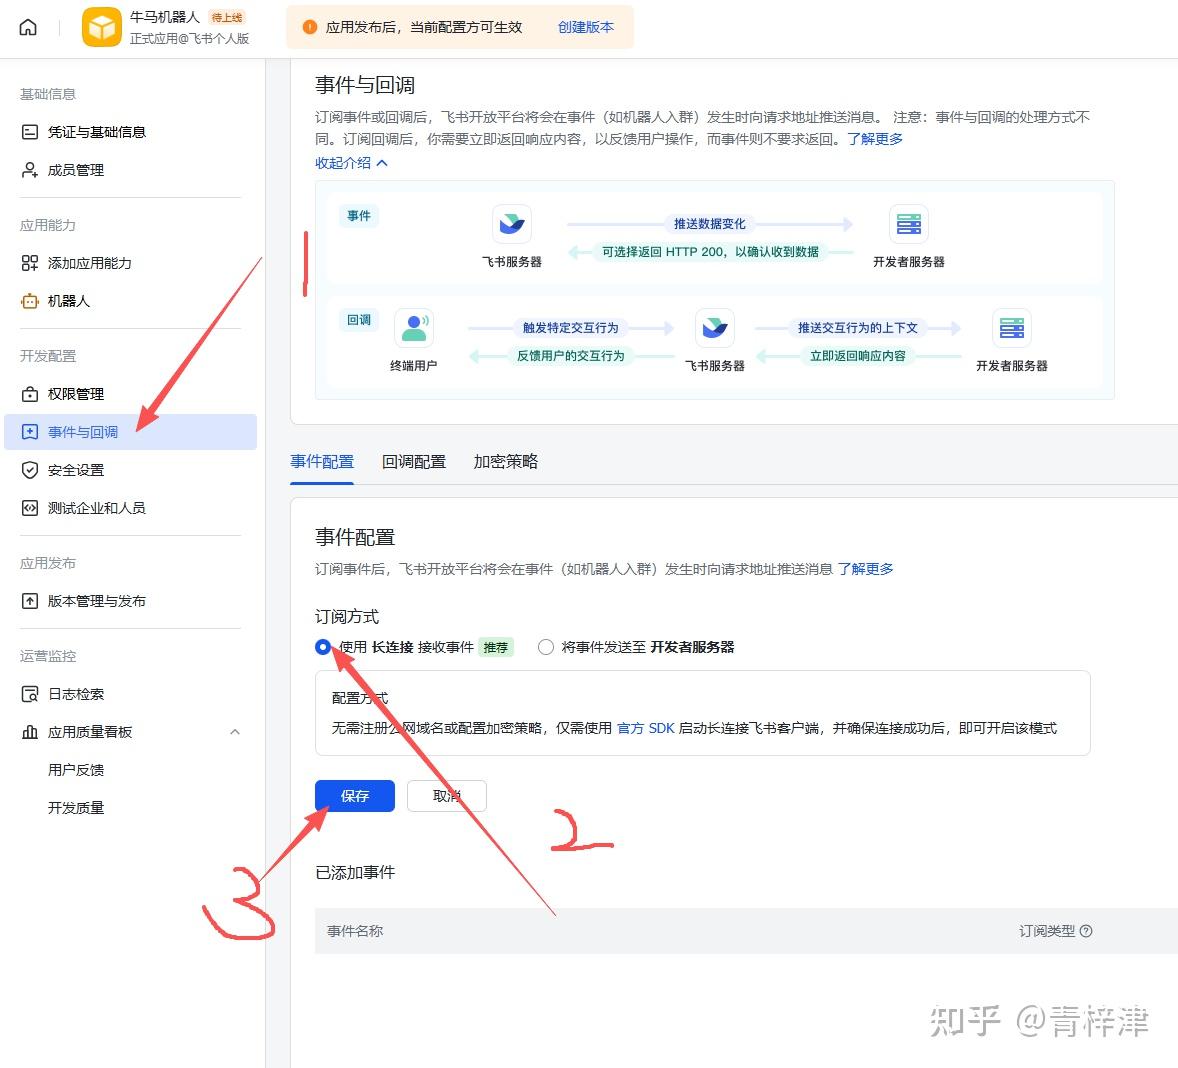Click the blue 保存 button

355,796
